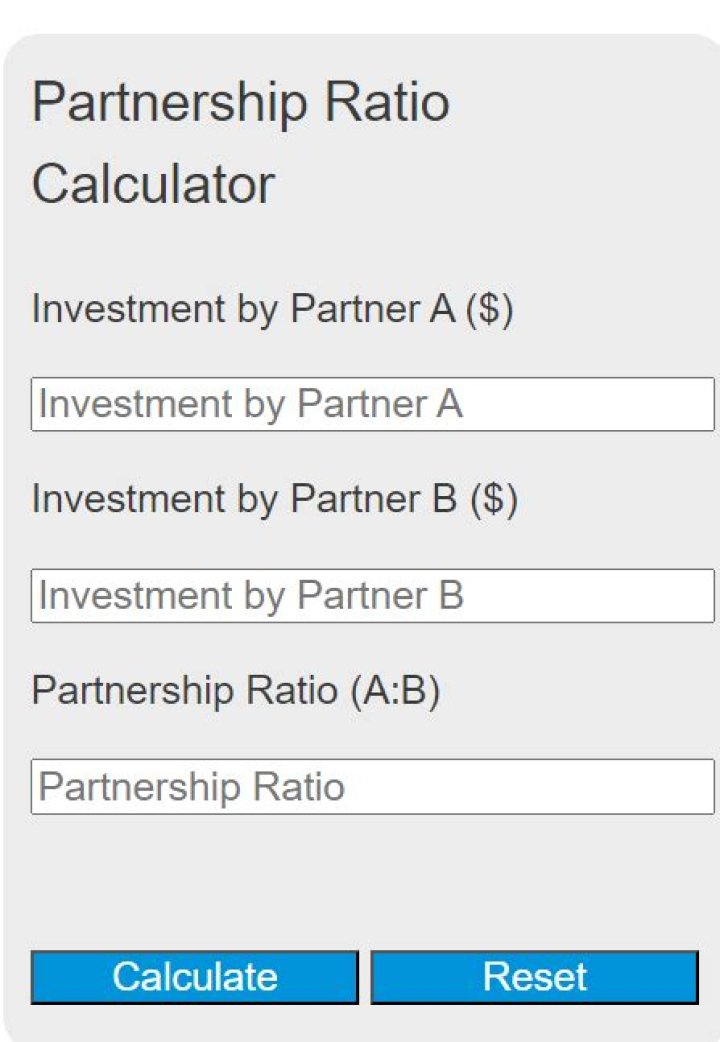
Task: Click the white area above the calculator card
Action: (360, 14)
